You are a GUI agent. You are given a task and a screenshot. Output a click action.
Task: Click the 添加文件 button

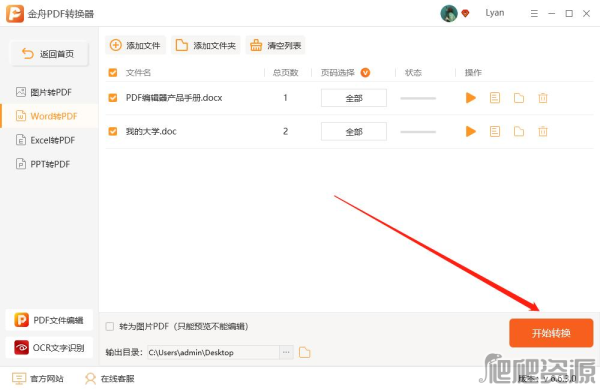point(135,46)
